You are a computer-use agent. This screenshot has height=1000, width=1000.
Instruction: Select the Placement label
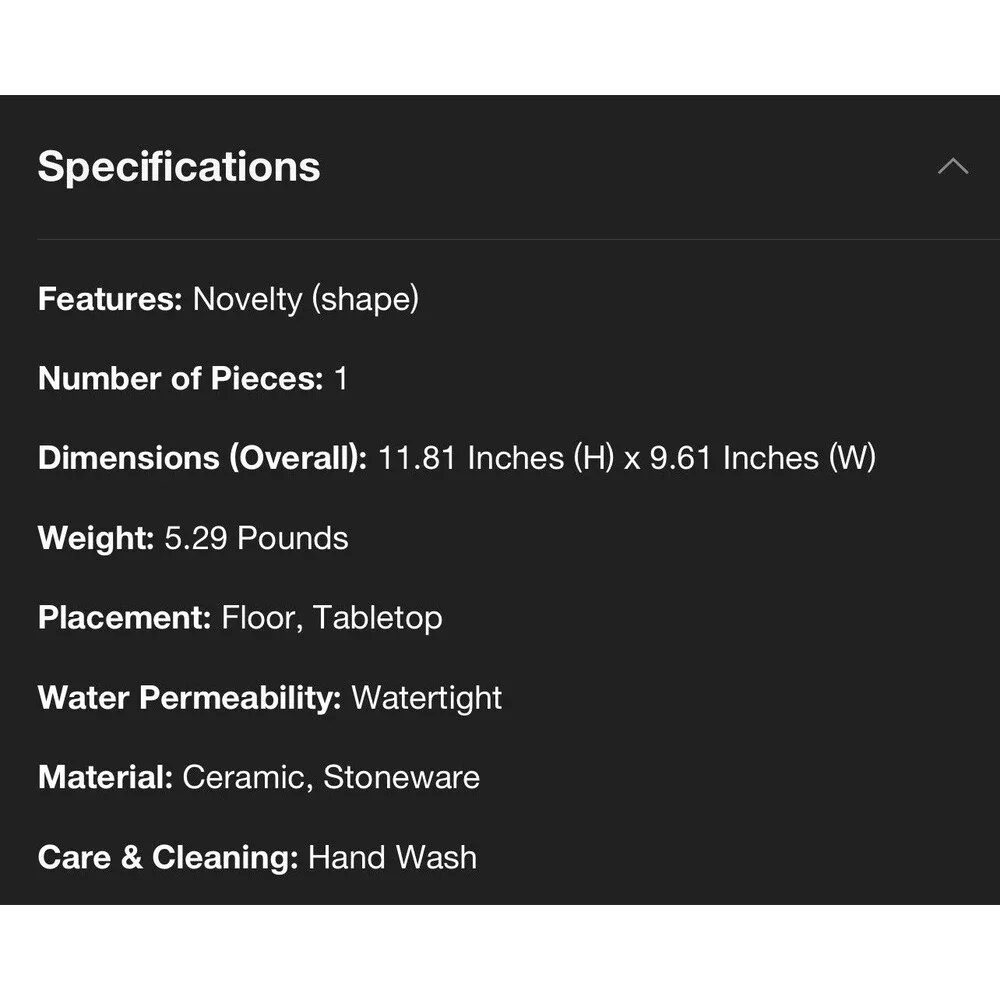coord(125,617)
